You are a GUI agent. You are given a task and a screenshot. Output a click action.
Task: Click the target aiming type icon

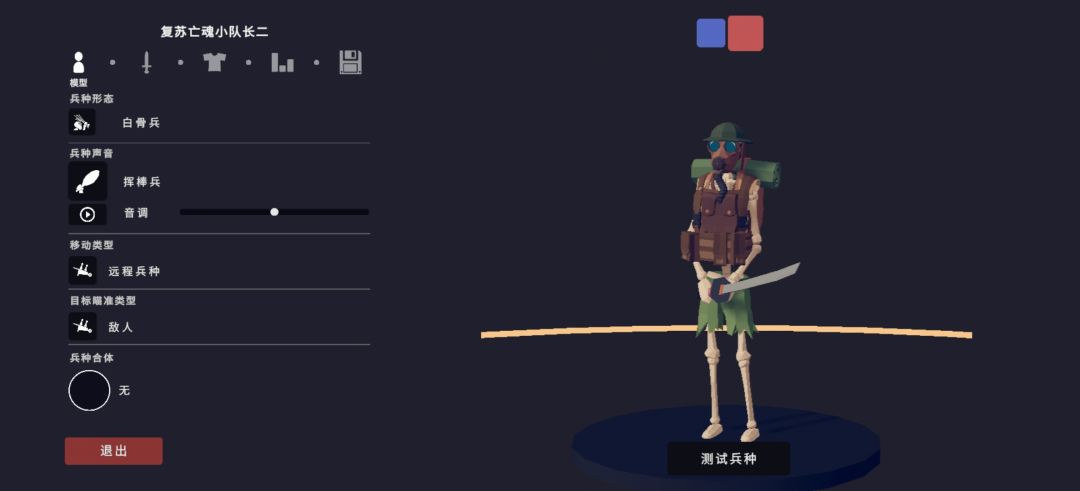point(82,326)
